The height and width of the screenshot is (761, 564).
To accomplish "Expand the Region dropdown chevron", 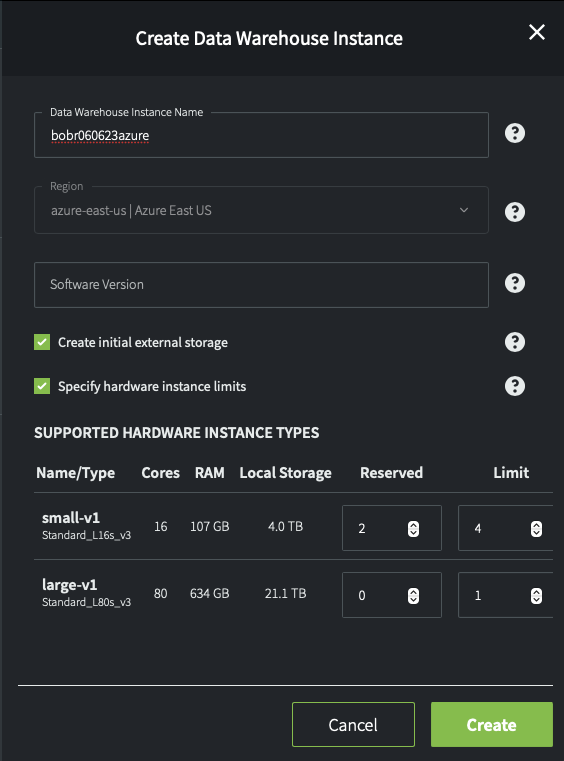I will [464, 210].
